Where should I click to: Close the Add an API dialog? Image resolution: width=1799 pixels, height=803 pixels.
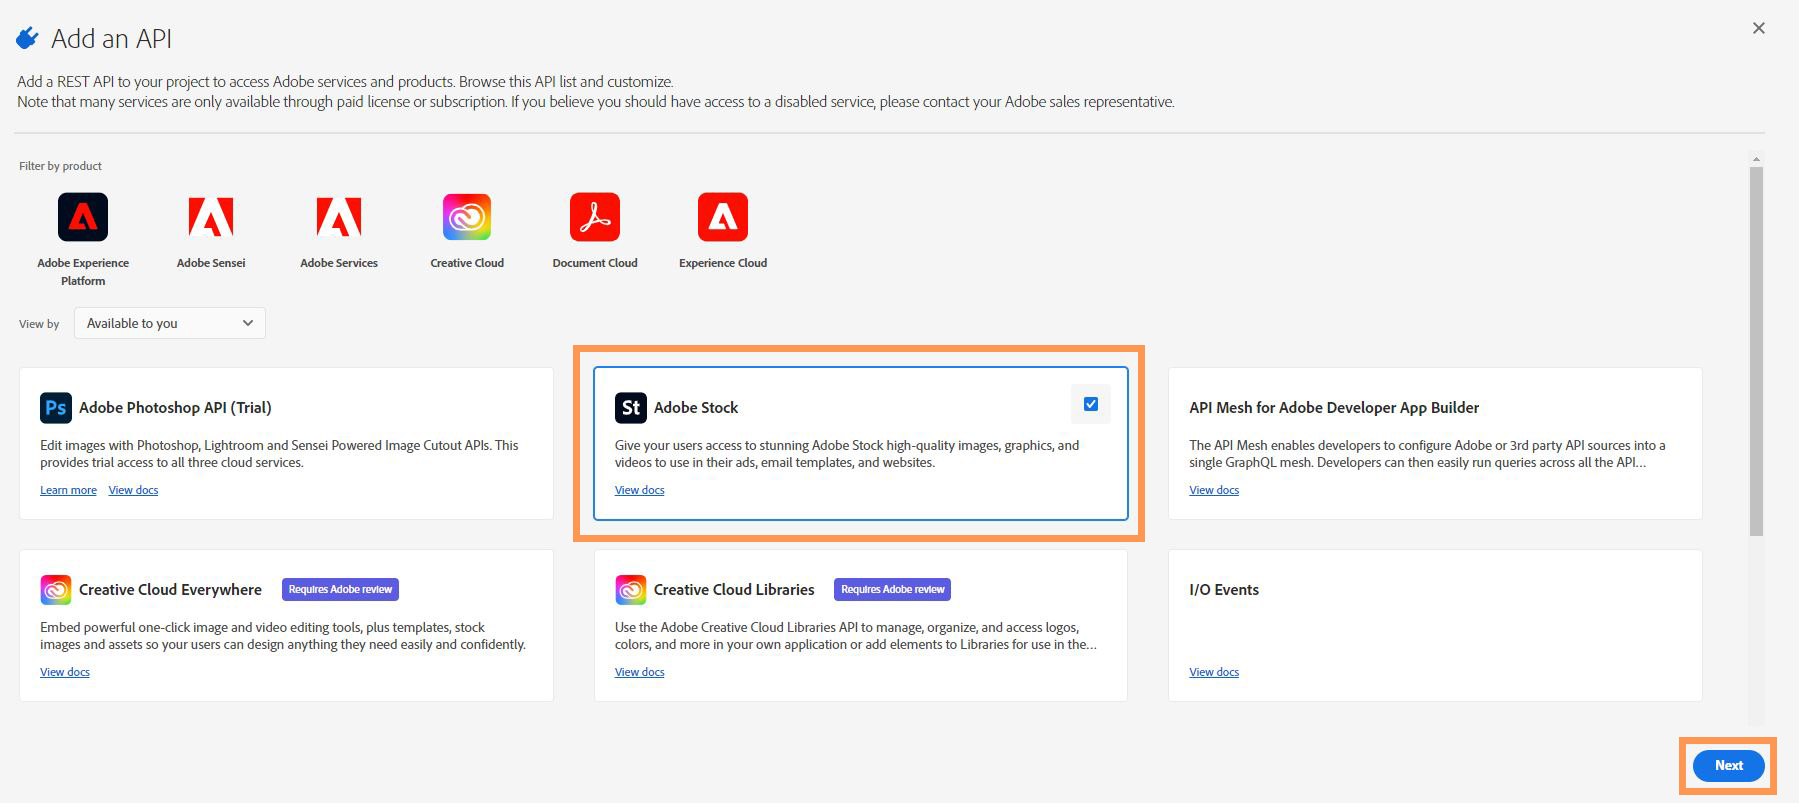(1759, 28)
